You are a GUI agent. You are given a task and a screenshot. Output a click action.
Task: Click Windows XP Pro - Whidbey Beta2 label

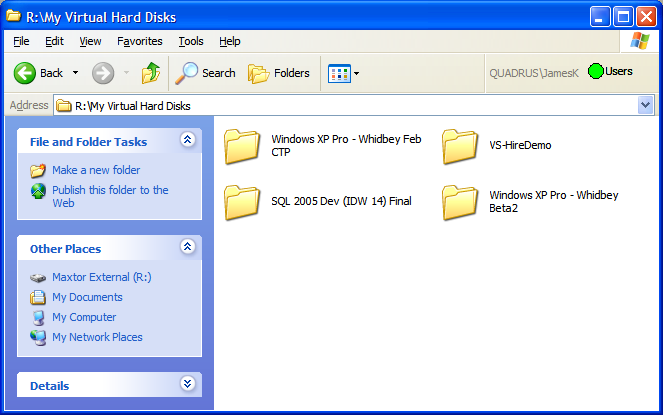553,201
